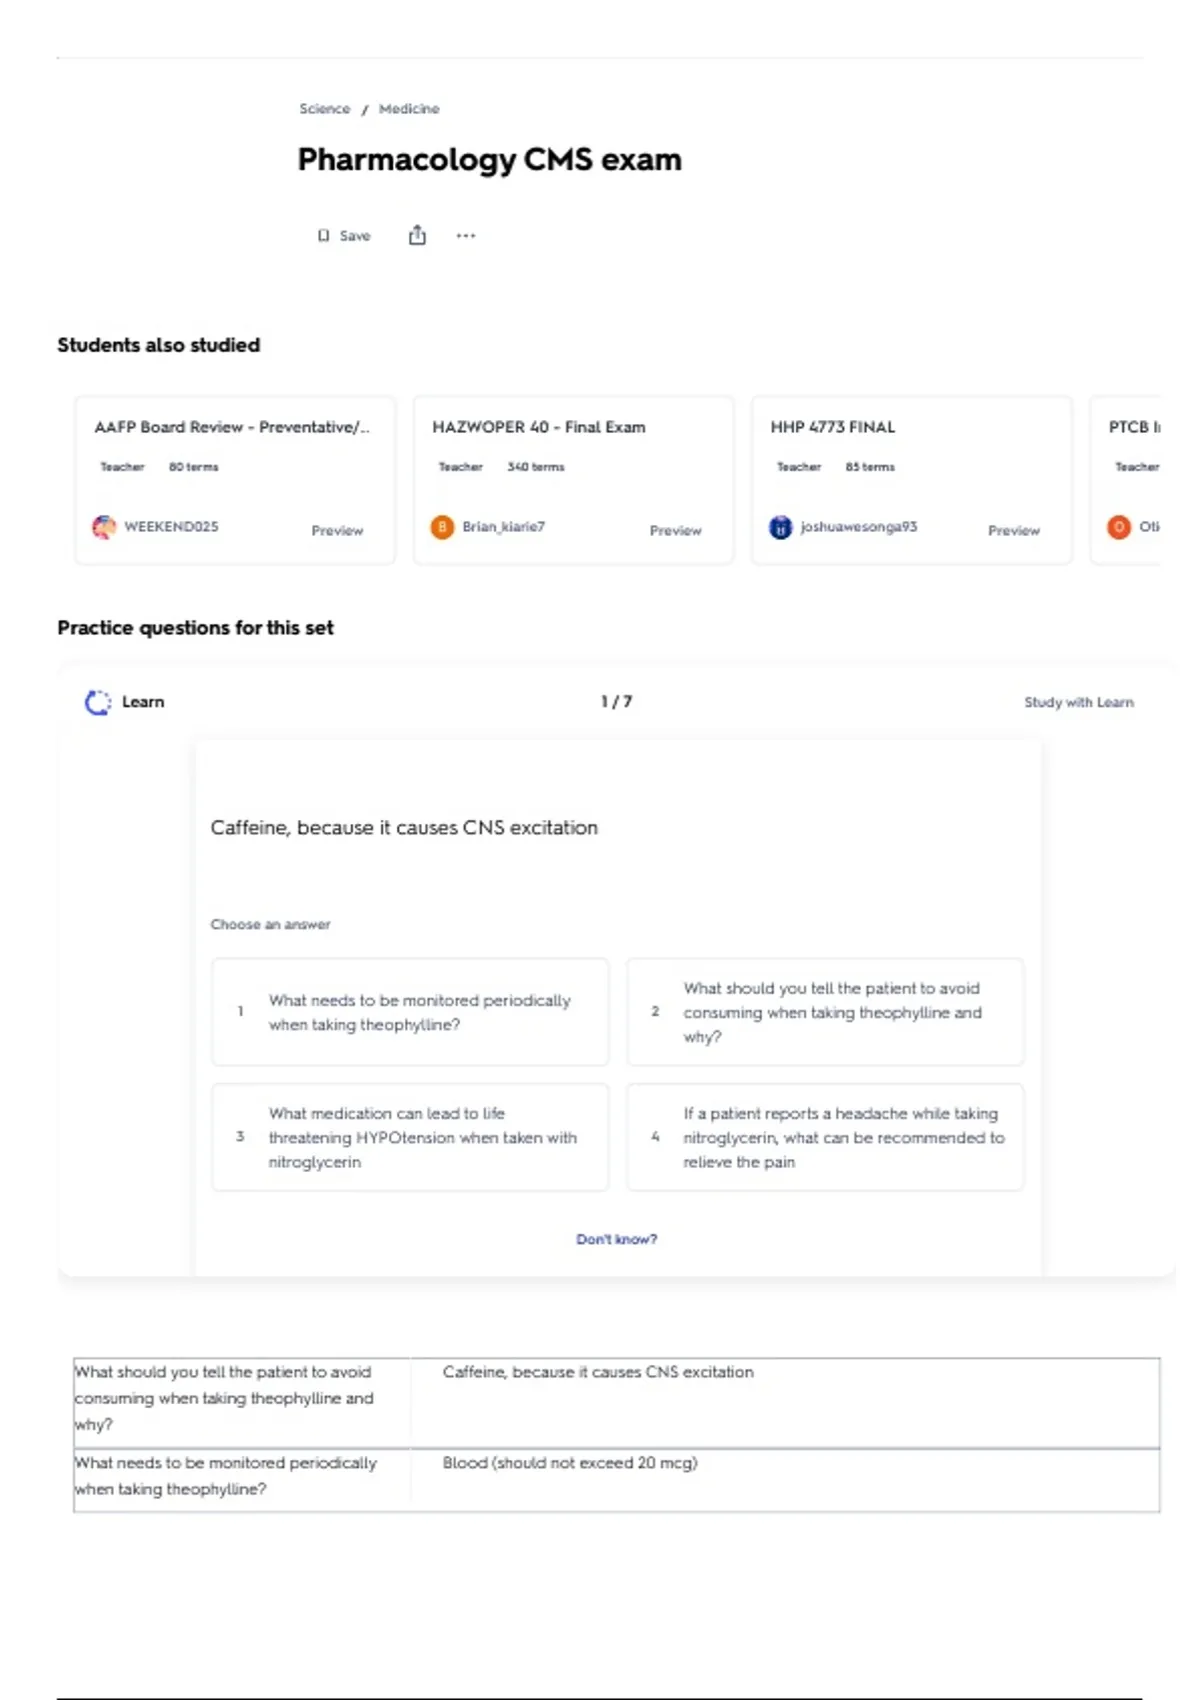Click joshuawesonga93 profile avatar
The height and width of the screenshot is (1700, 1200).
coord(780,527)
